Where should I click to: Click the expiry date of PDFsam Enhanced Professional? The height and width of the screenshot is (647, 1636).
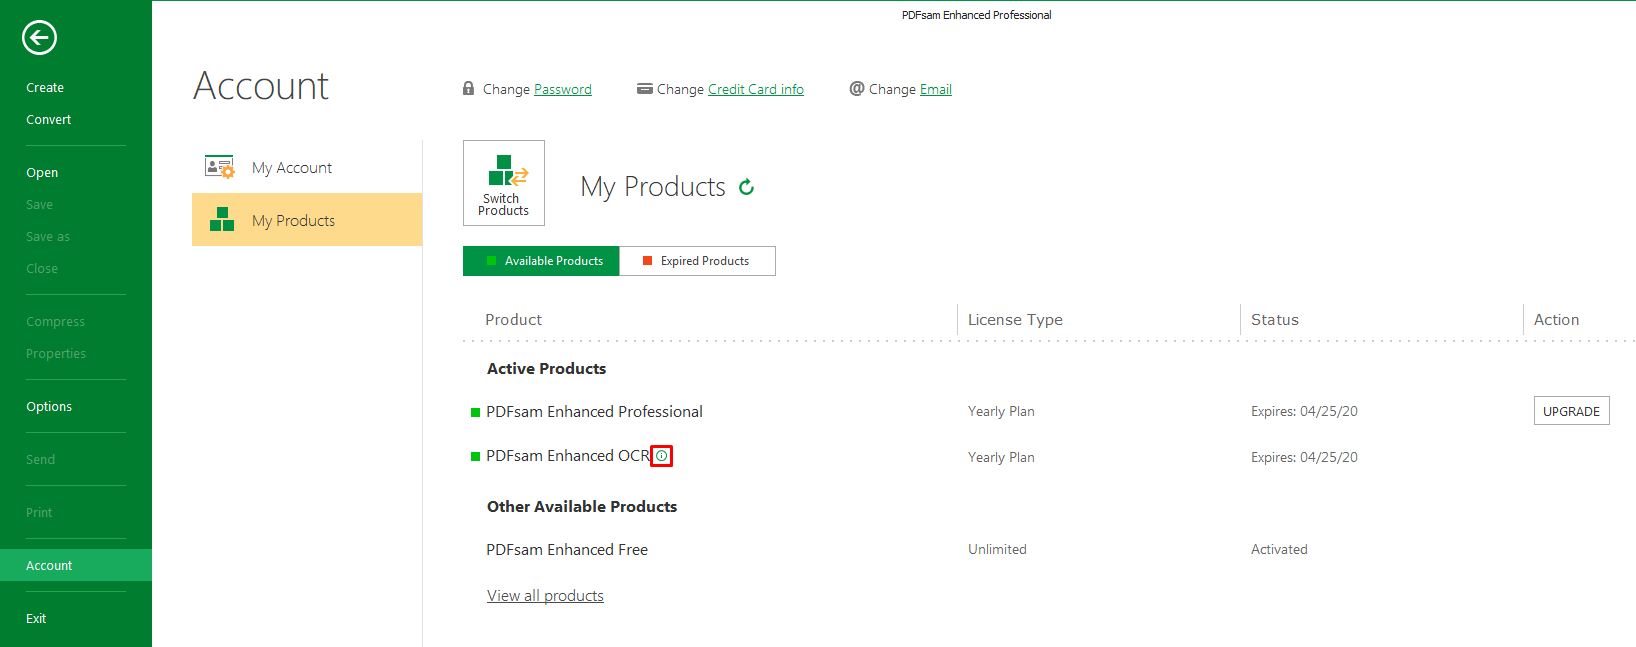(x=1304, y=412)
